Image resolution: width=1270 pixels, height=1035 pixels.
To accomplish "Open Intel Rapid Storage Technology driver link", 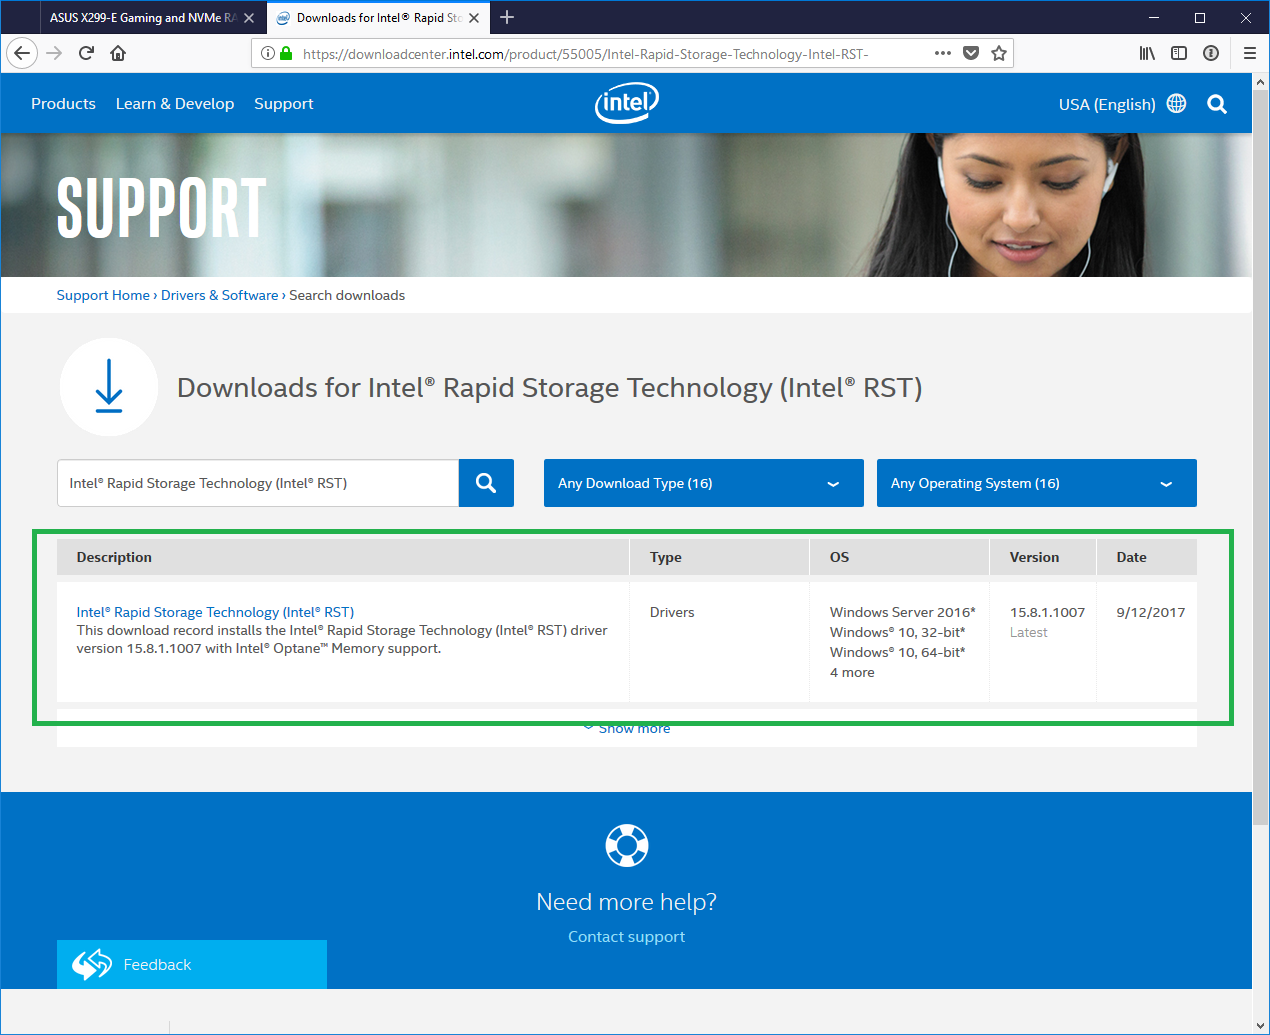I will tap(215, 612).
